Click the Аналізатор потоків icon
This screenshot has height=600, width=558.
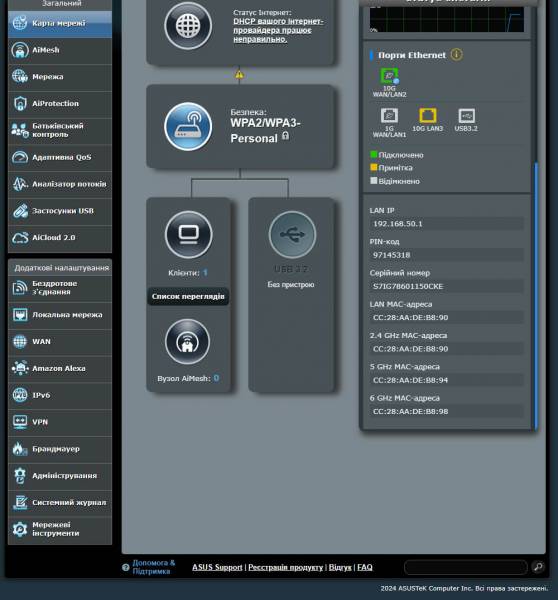[20, 184]
